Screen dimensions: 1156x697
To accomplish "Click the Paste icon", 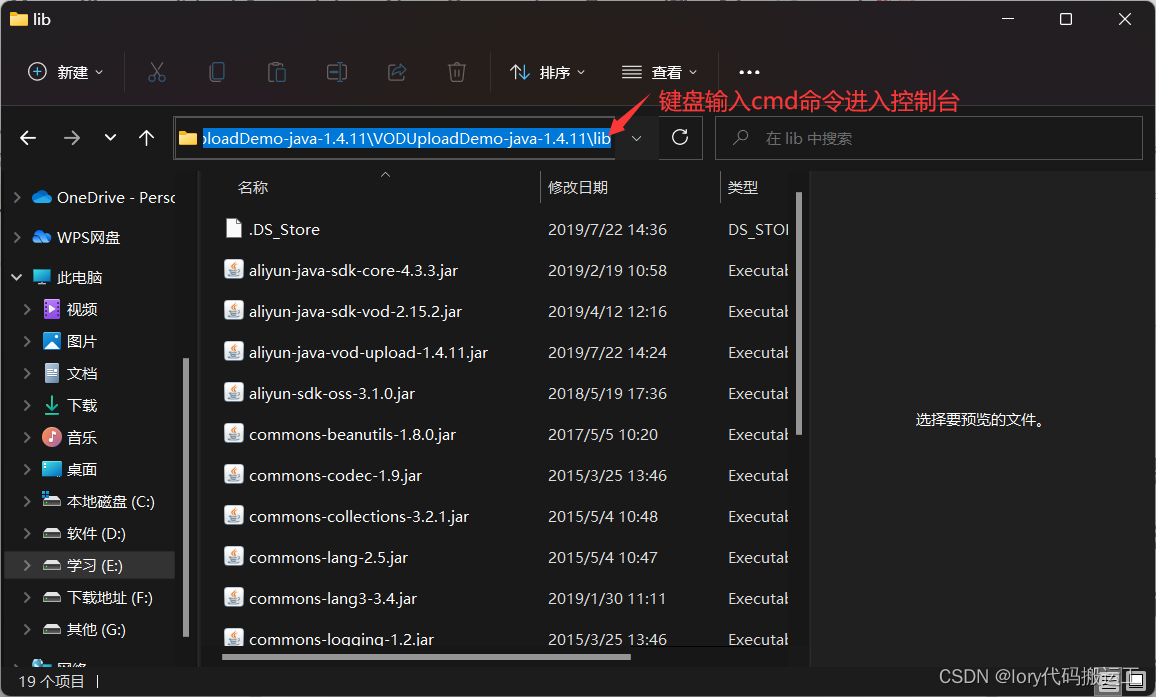I will [276, 71].
